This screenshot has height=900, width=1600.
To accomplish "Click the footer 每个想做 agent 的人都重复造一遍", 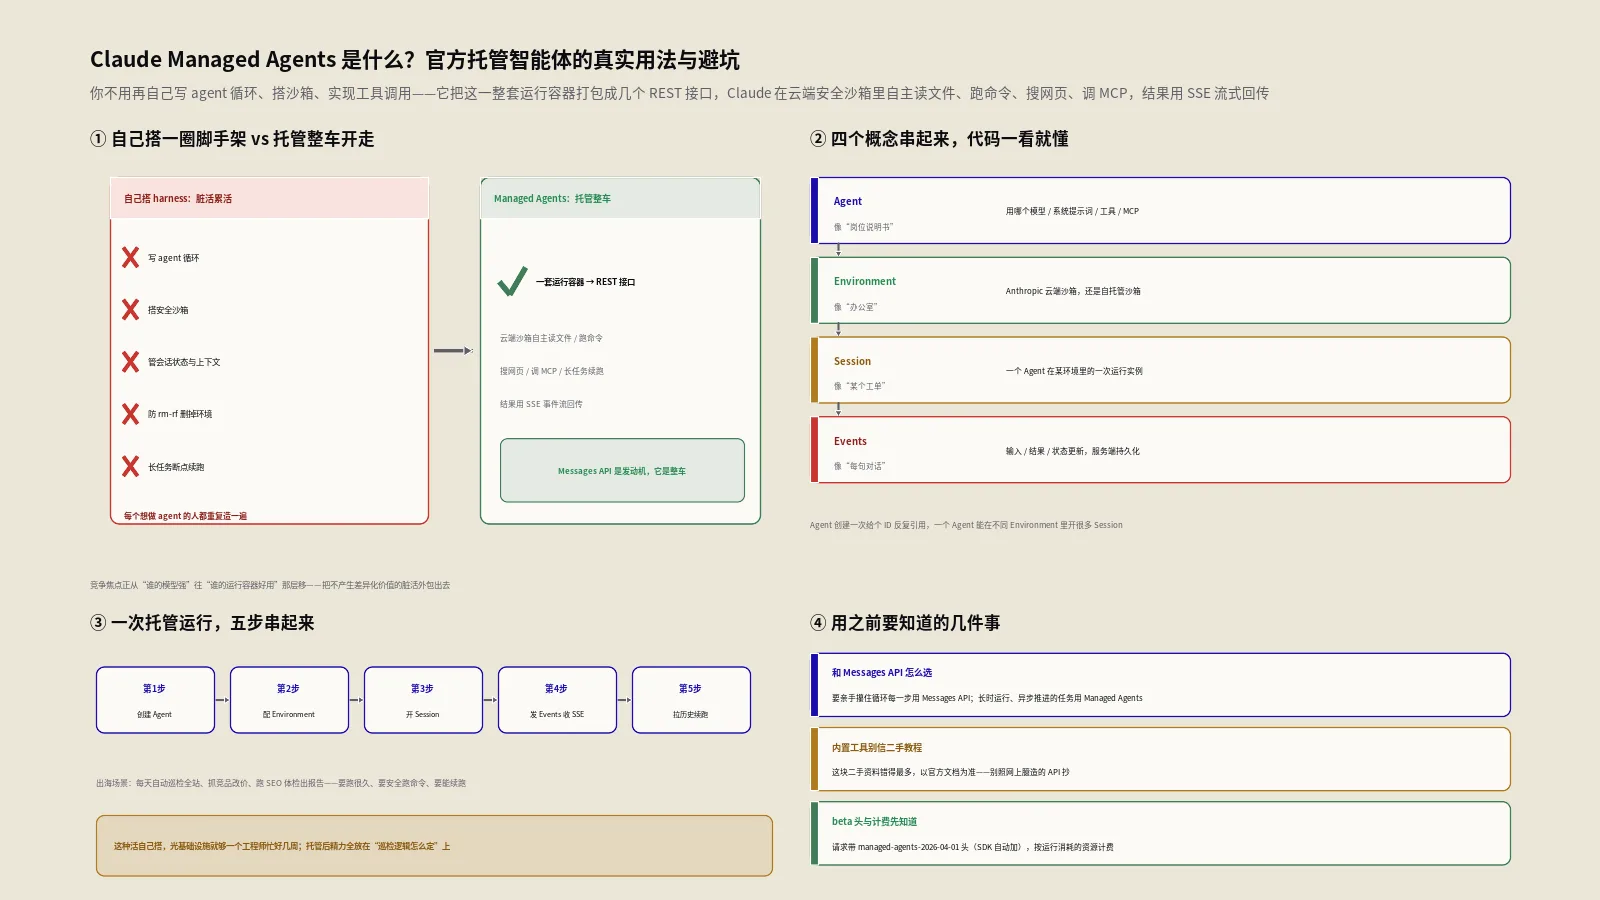I will (185, 516).
